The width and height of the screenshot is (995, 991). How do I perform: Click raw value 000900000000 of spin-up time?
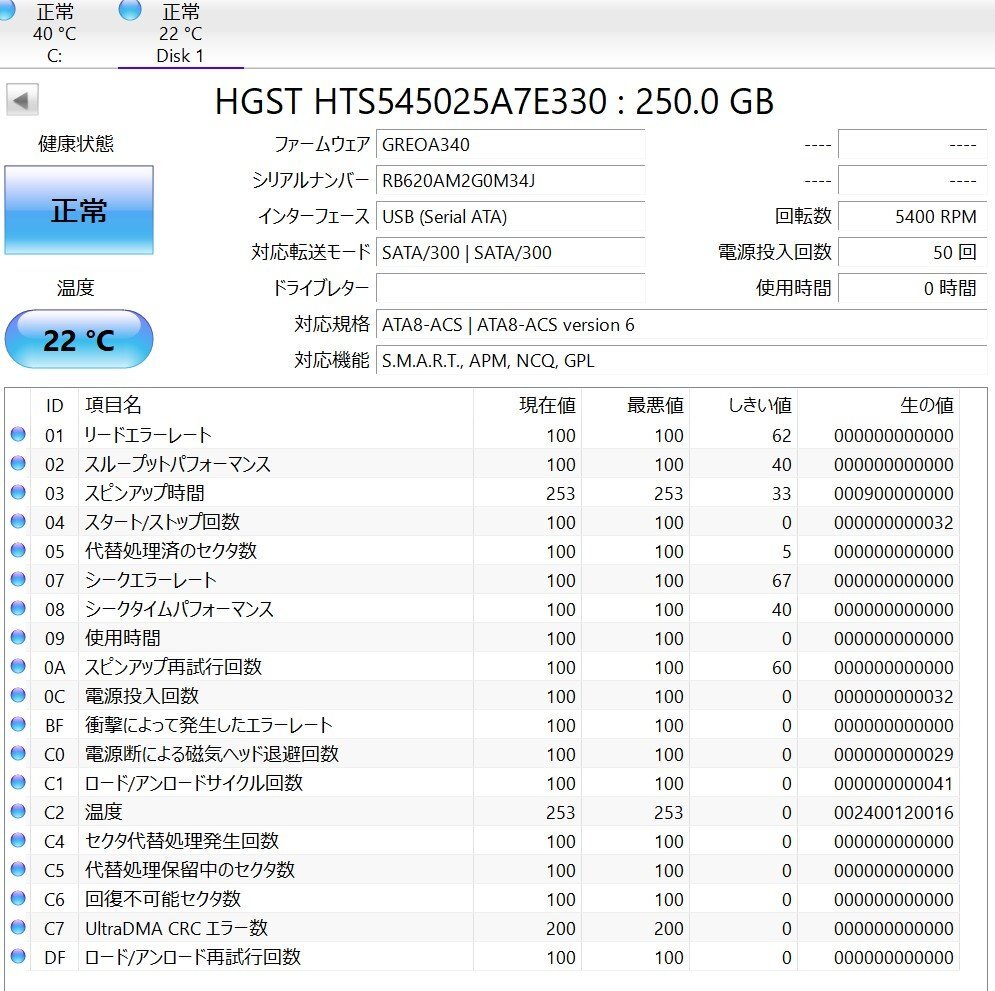[893, 494]
